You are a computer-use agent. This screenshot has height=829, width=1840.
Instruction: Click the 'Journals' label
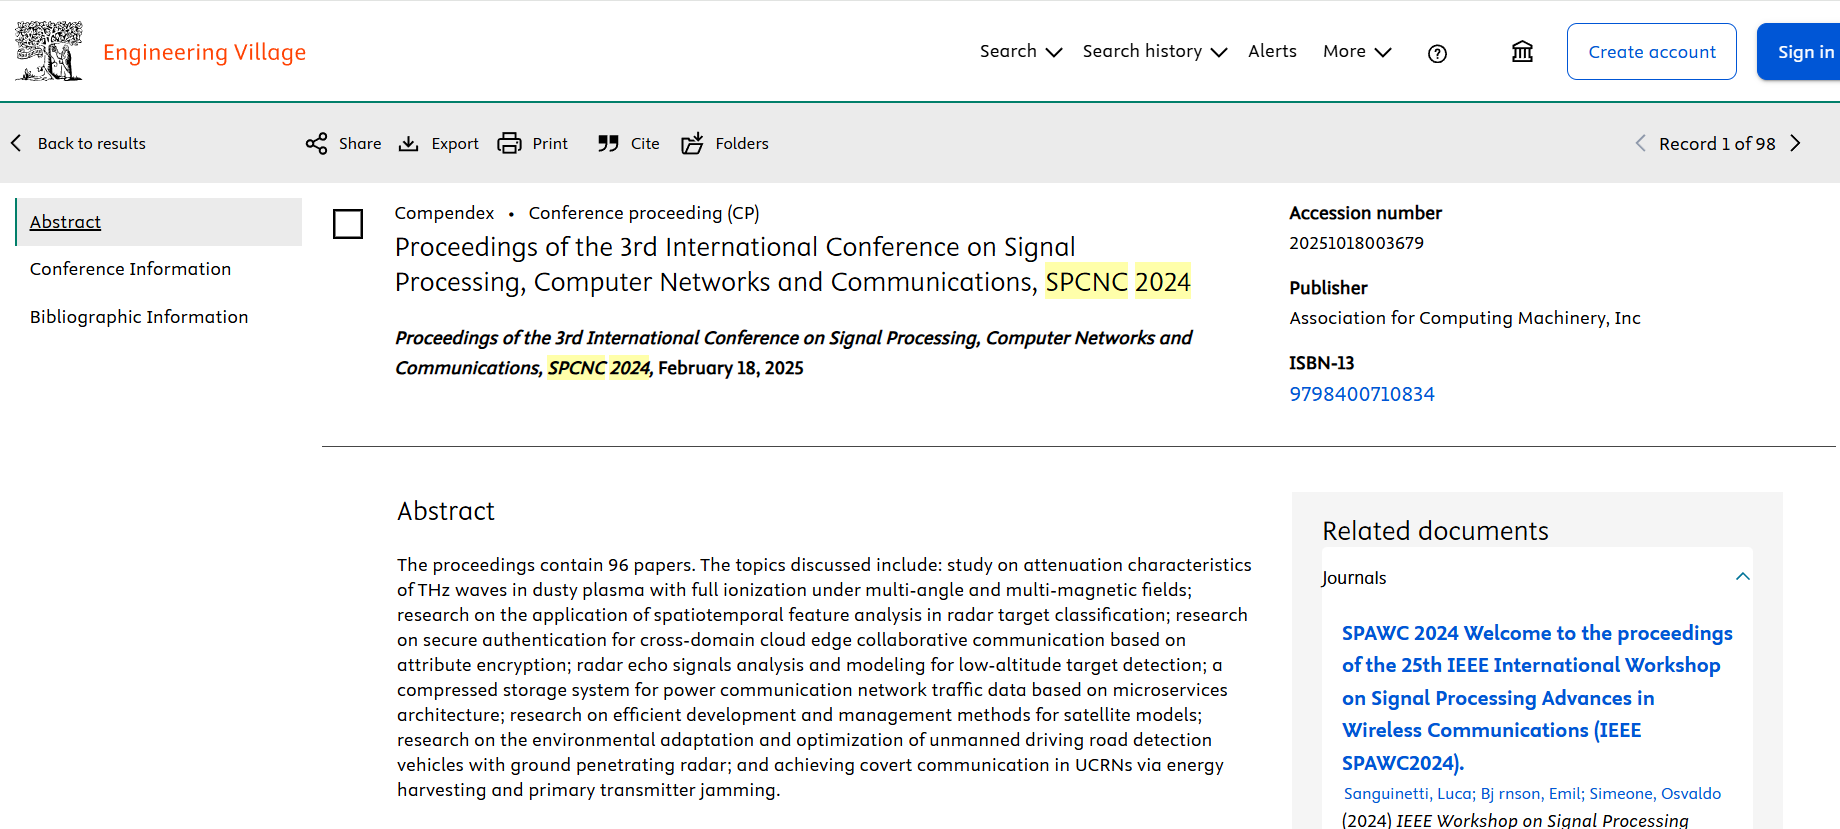coord(1354,578)
